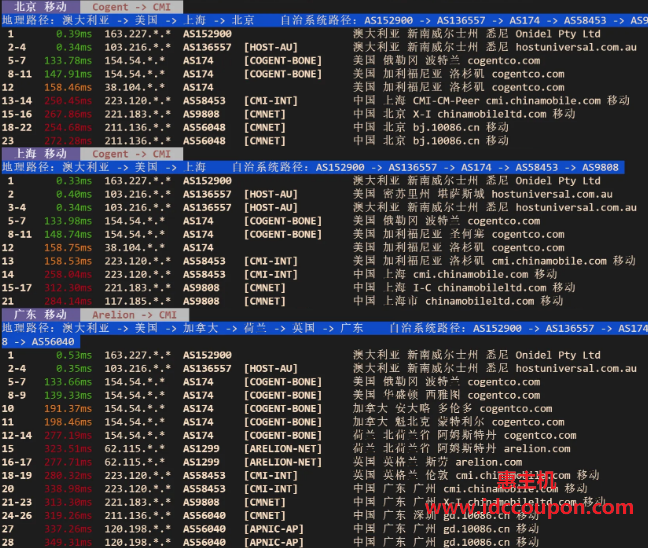648x548 pixels.
Task: Click the 广东 移动 section header
Action: click(x=40, y=315)
